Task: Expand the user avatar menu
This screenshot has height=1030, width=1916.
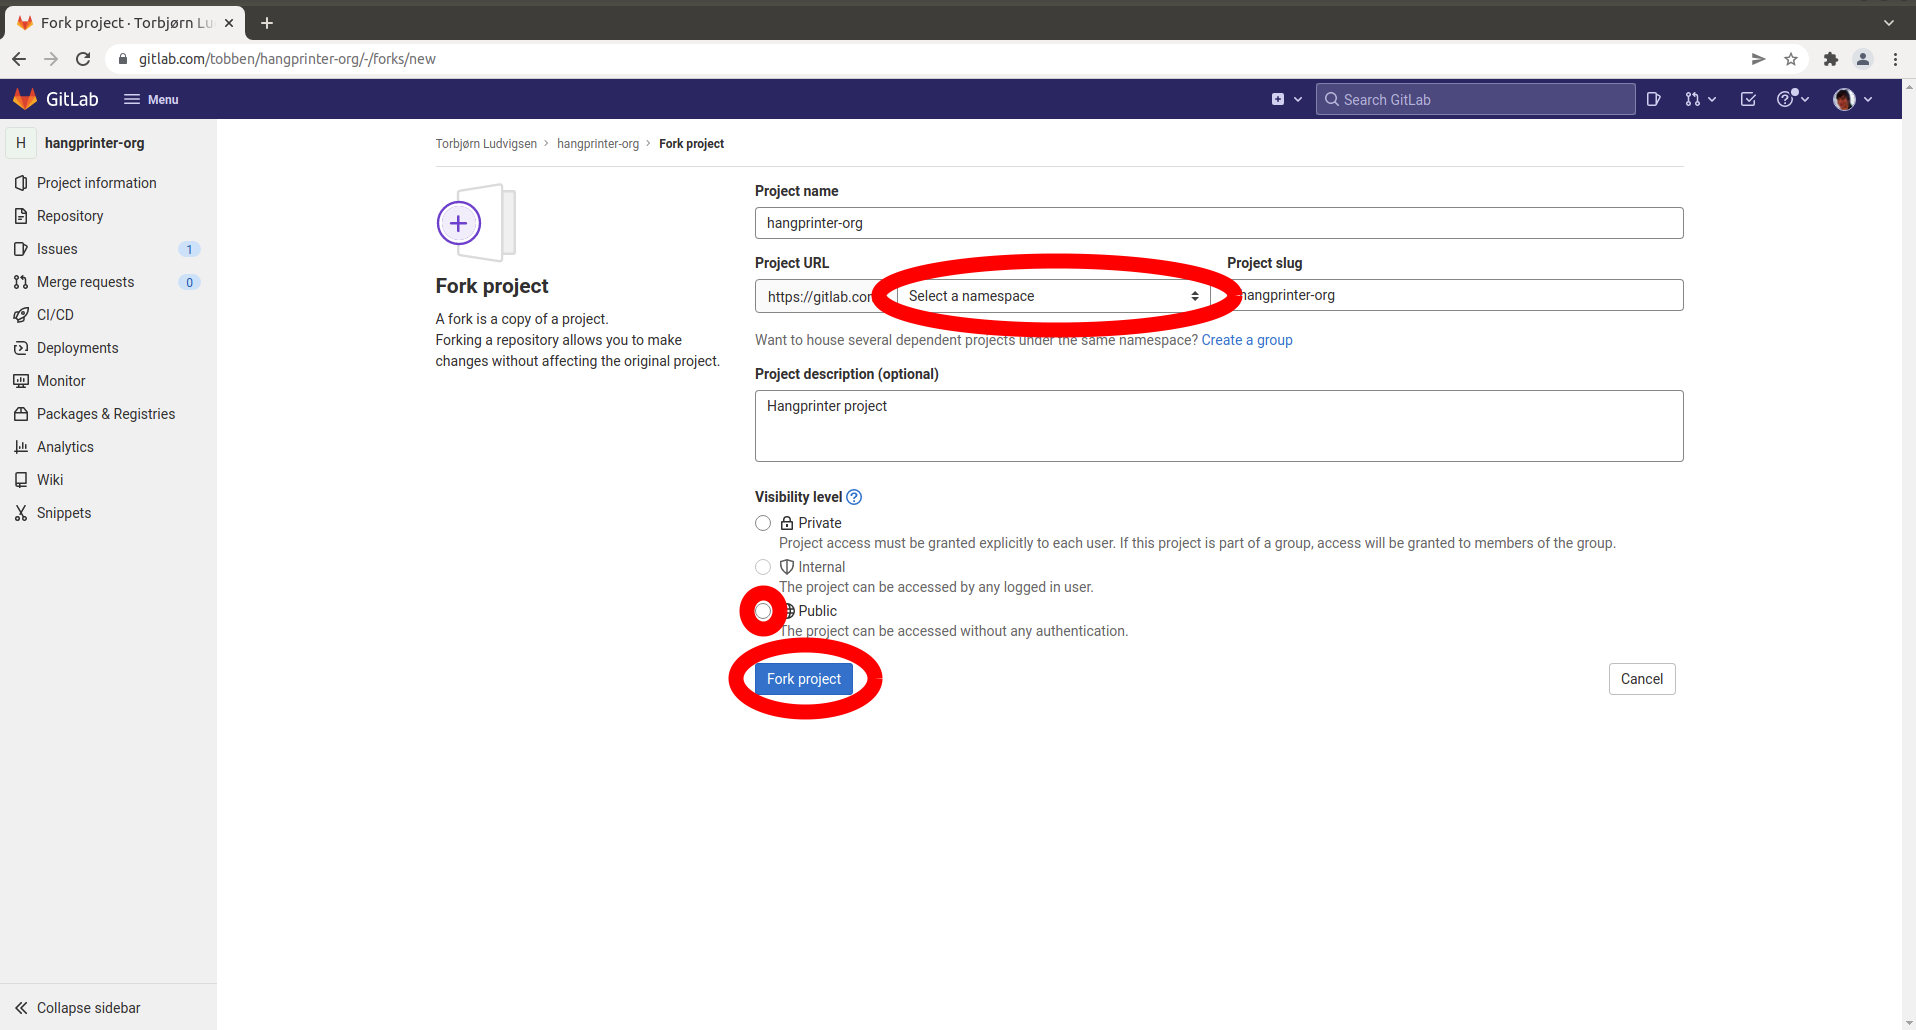Action: (x=1852, y=99)
